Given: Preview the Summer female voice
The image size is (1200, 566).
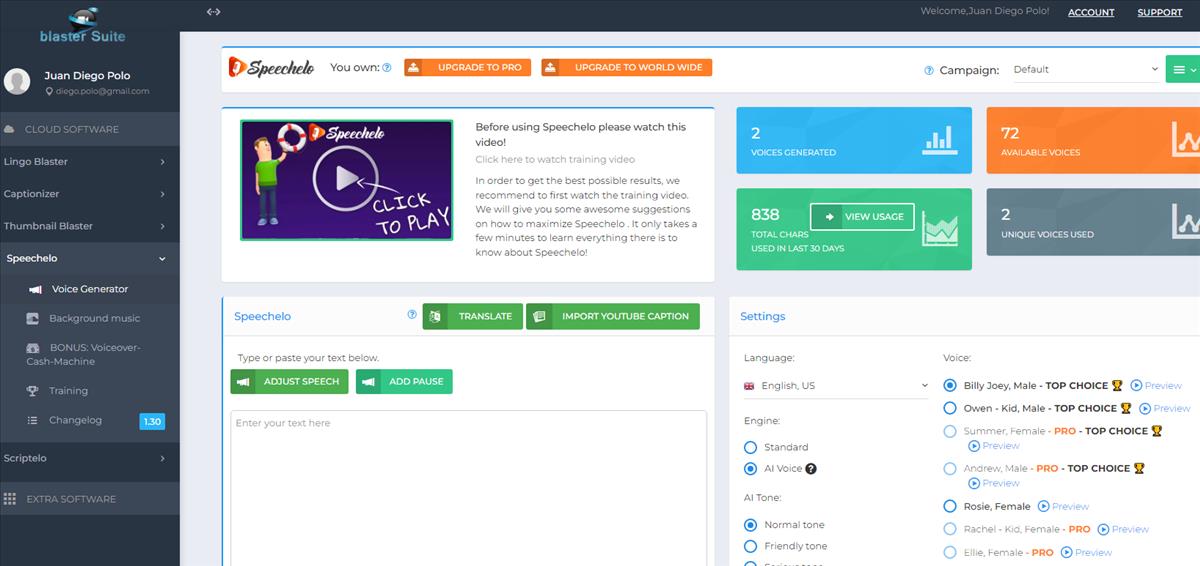Looking at the screenshot, I should pos(993,446).
